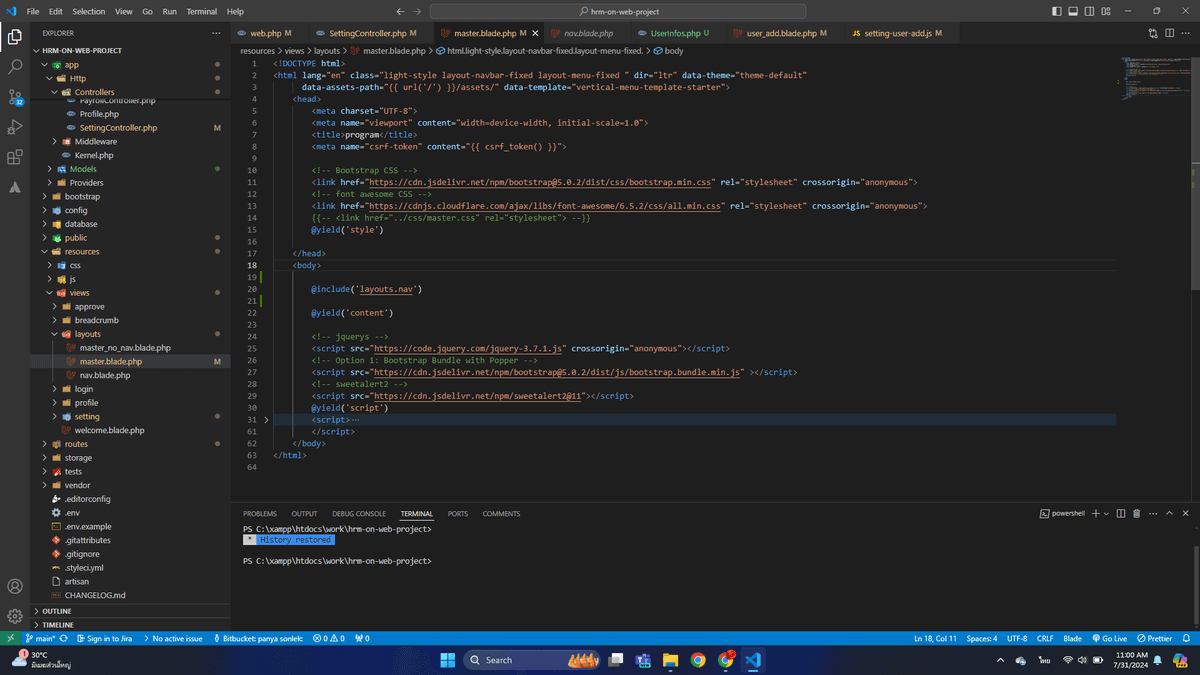Switch to the SettingController.php tab
The width and height of the screenshot is (1200, 675).
coord(367,33)
